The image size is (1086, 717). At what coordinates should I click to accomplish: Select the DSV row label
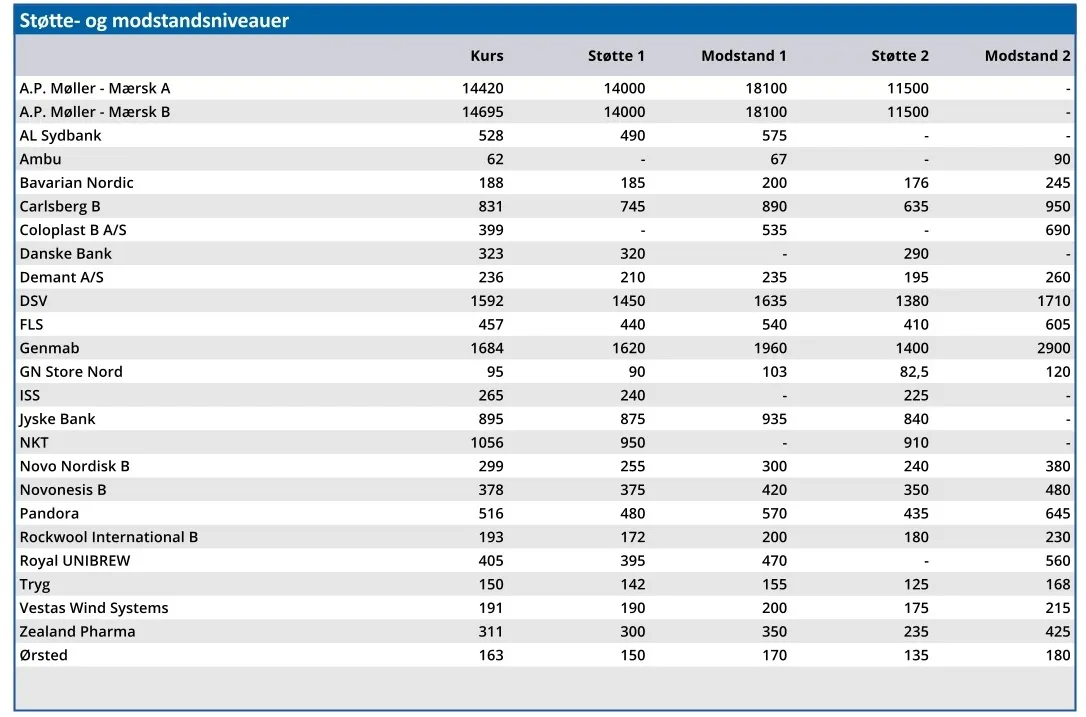click(x=33, y=301)
